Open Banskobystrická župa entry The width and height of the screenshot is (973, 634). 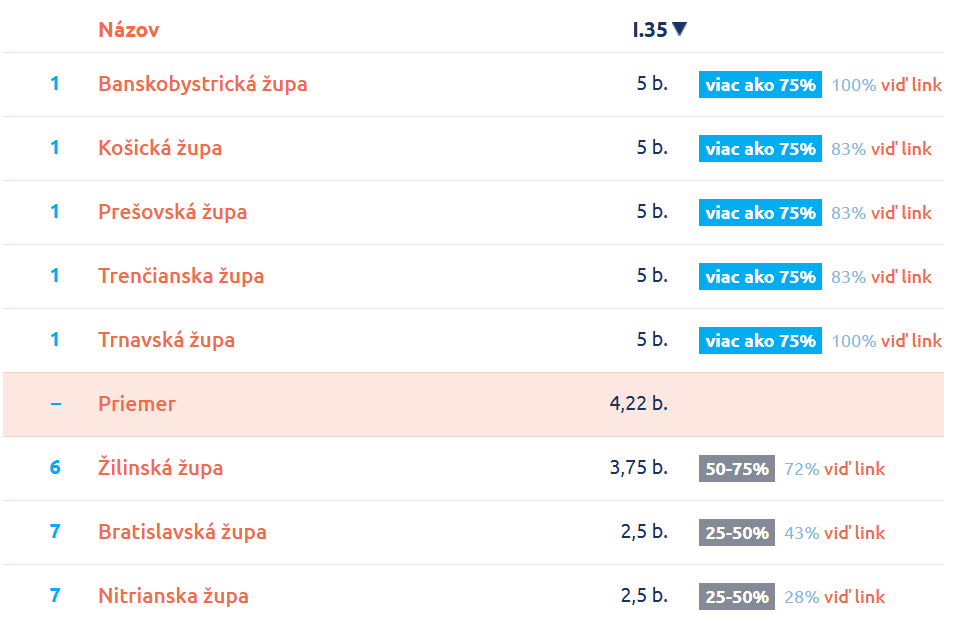tap(203, 84)
